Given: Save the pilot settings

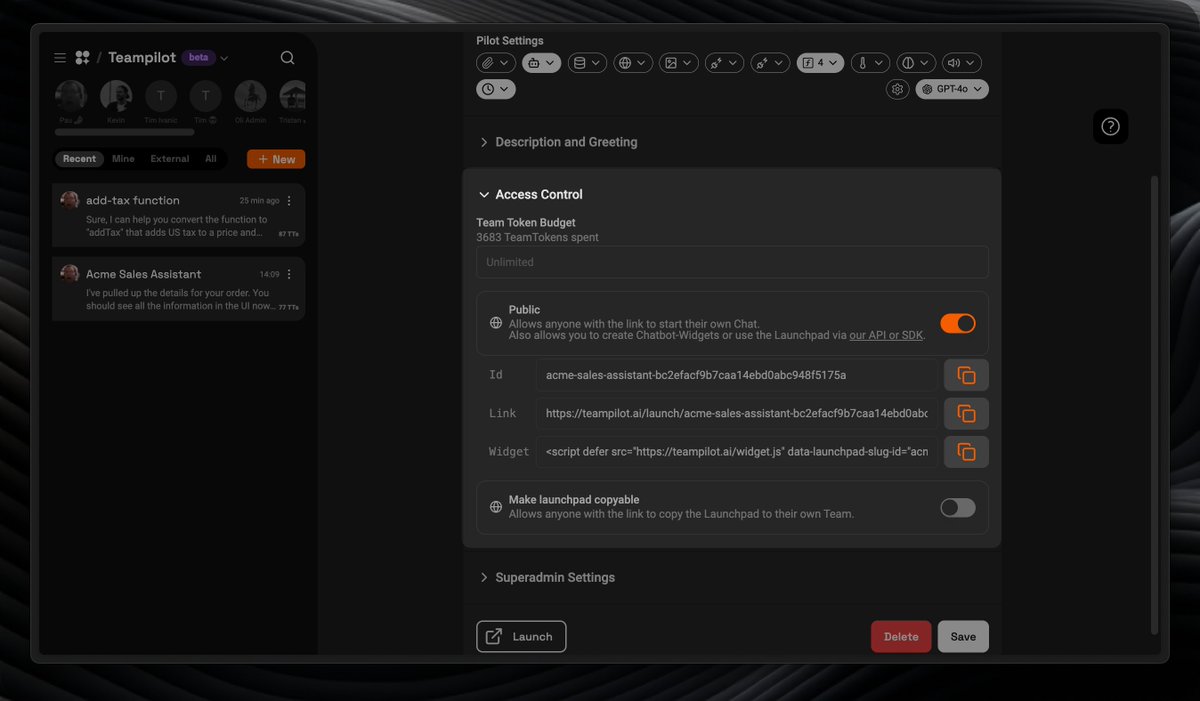Looking at the screenshot, I should pyautogui.click(x=963, y=637).
